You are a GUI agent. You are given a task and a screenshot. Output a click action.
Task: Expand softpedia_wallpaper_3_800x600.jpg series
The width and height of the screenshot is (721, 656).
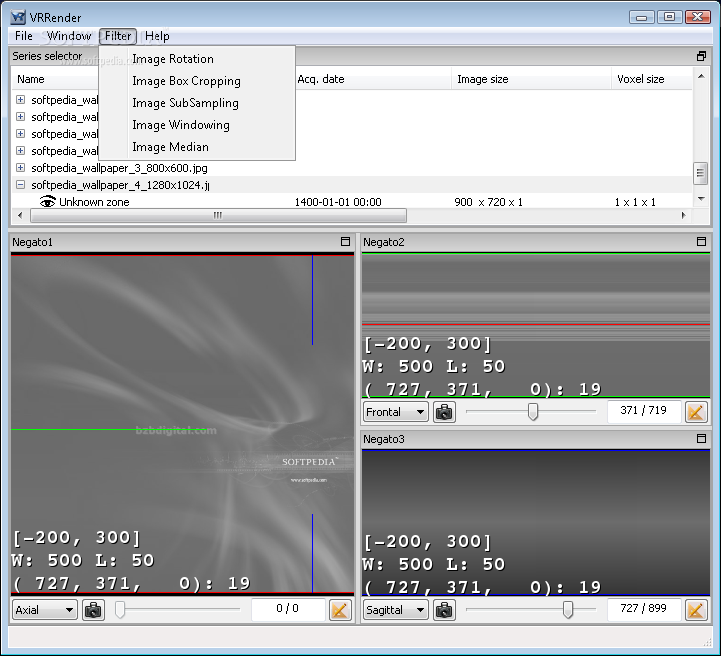[x=20, y=167]
